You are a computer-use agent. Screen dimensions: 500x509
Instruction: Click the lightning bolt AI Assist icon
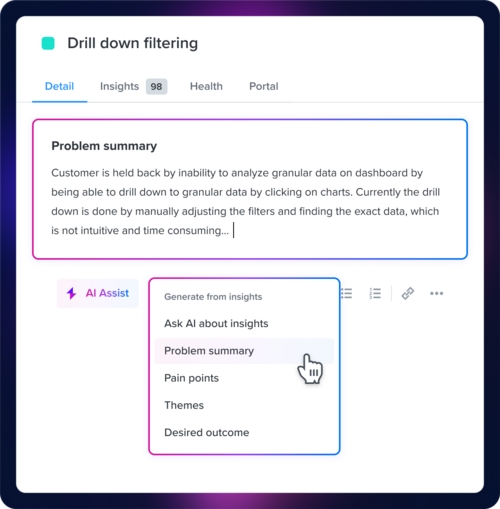pos(71,293)
